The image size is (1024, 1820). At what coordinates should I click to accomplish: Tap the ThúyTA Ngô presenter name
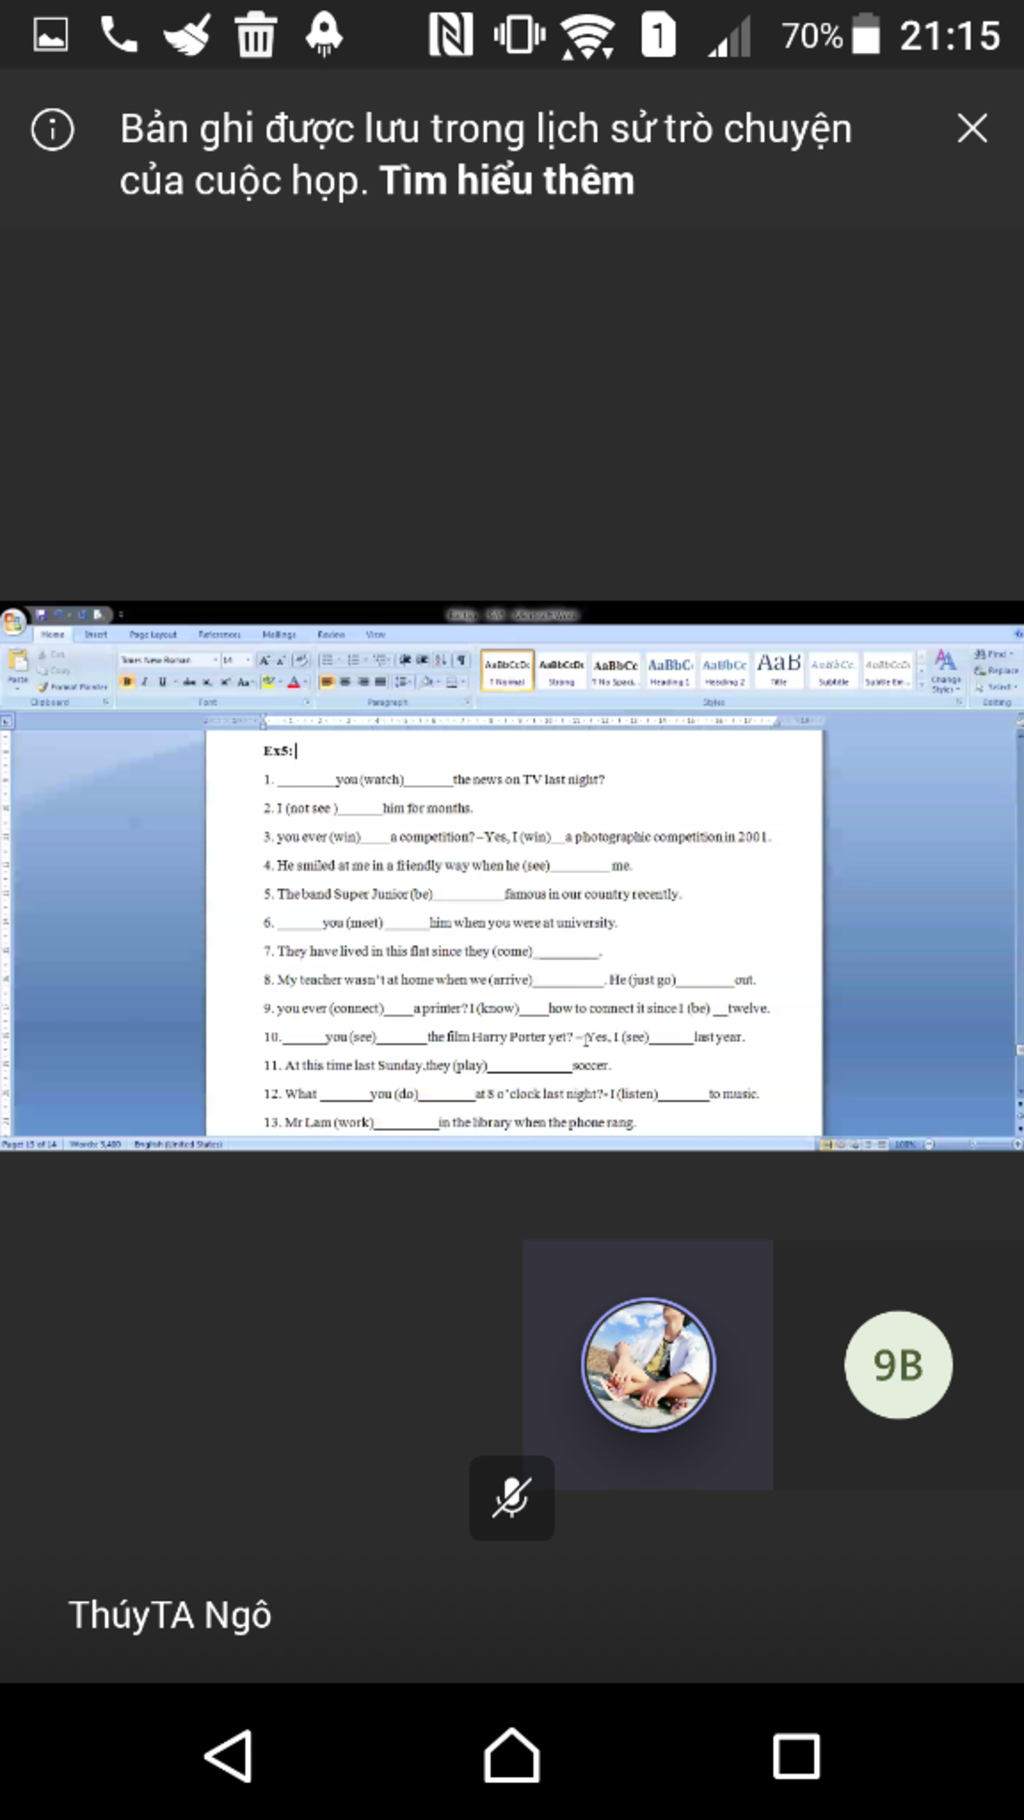[x=170, y=1614]
